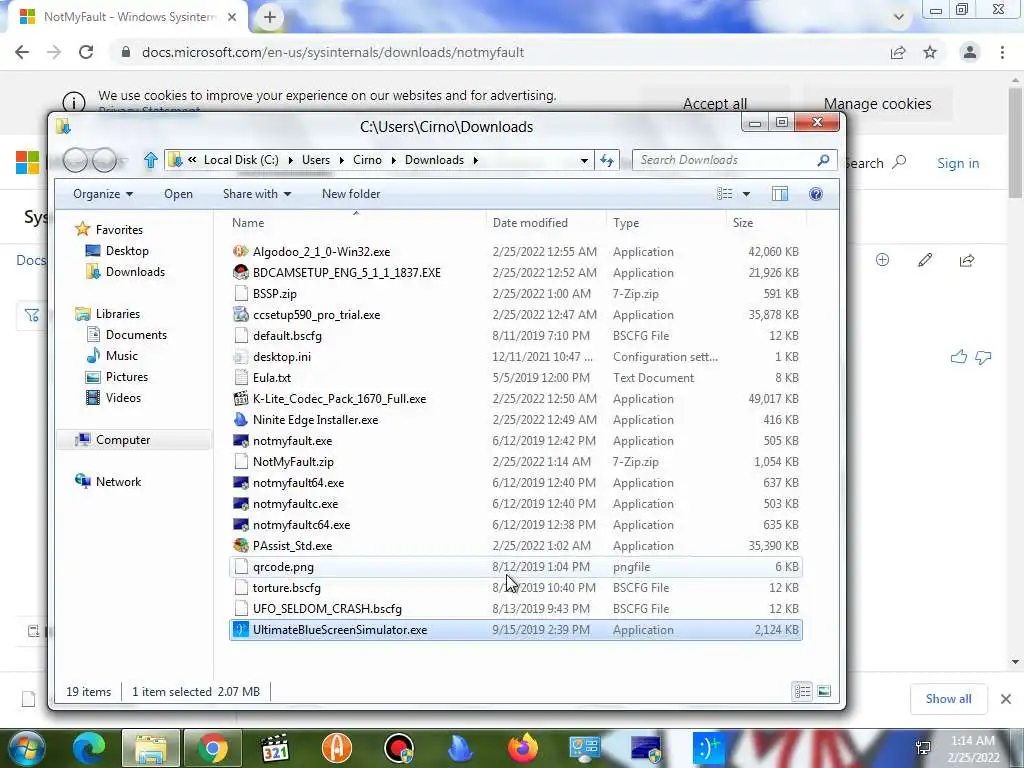Viewport: 1024px width, 768px height.
Task: Open Chrome three-dot menu
Action: click(x=1002, y=52)
